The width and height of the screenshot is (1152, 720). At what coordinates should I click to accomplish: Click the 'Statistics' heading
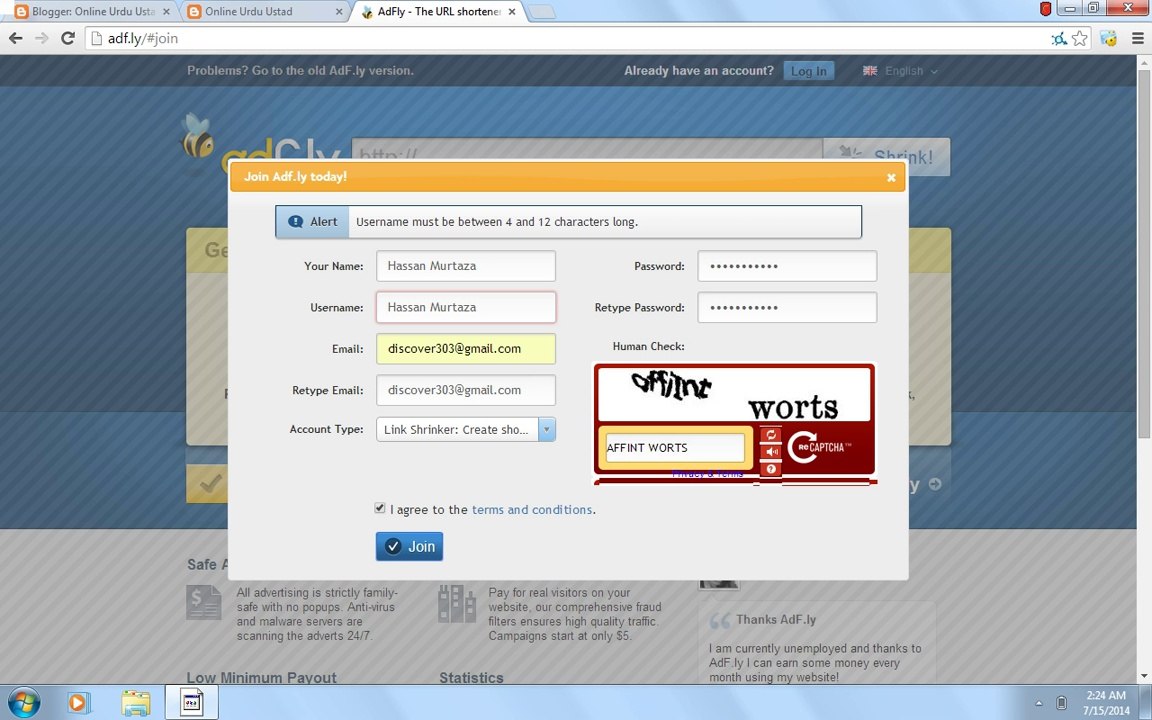coord(472,677)
